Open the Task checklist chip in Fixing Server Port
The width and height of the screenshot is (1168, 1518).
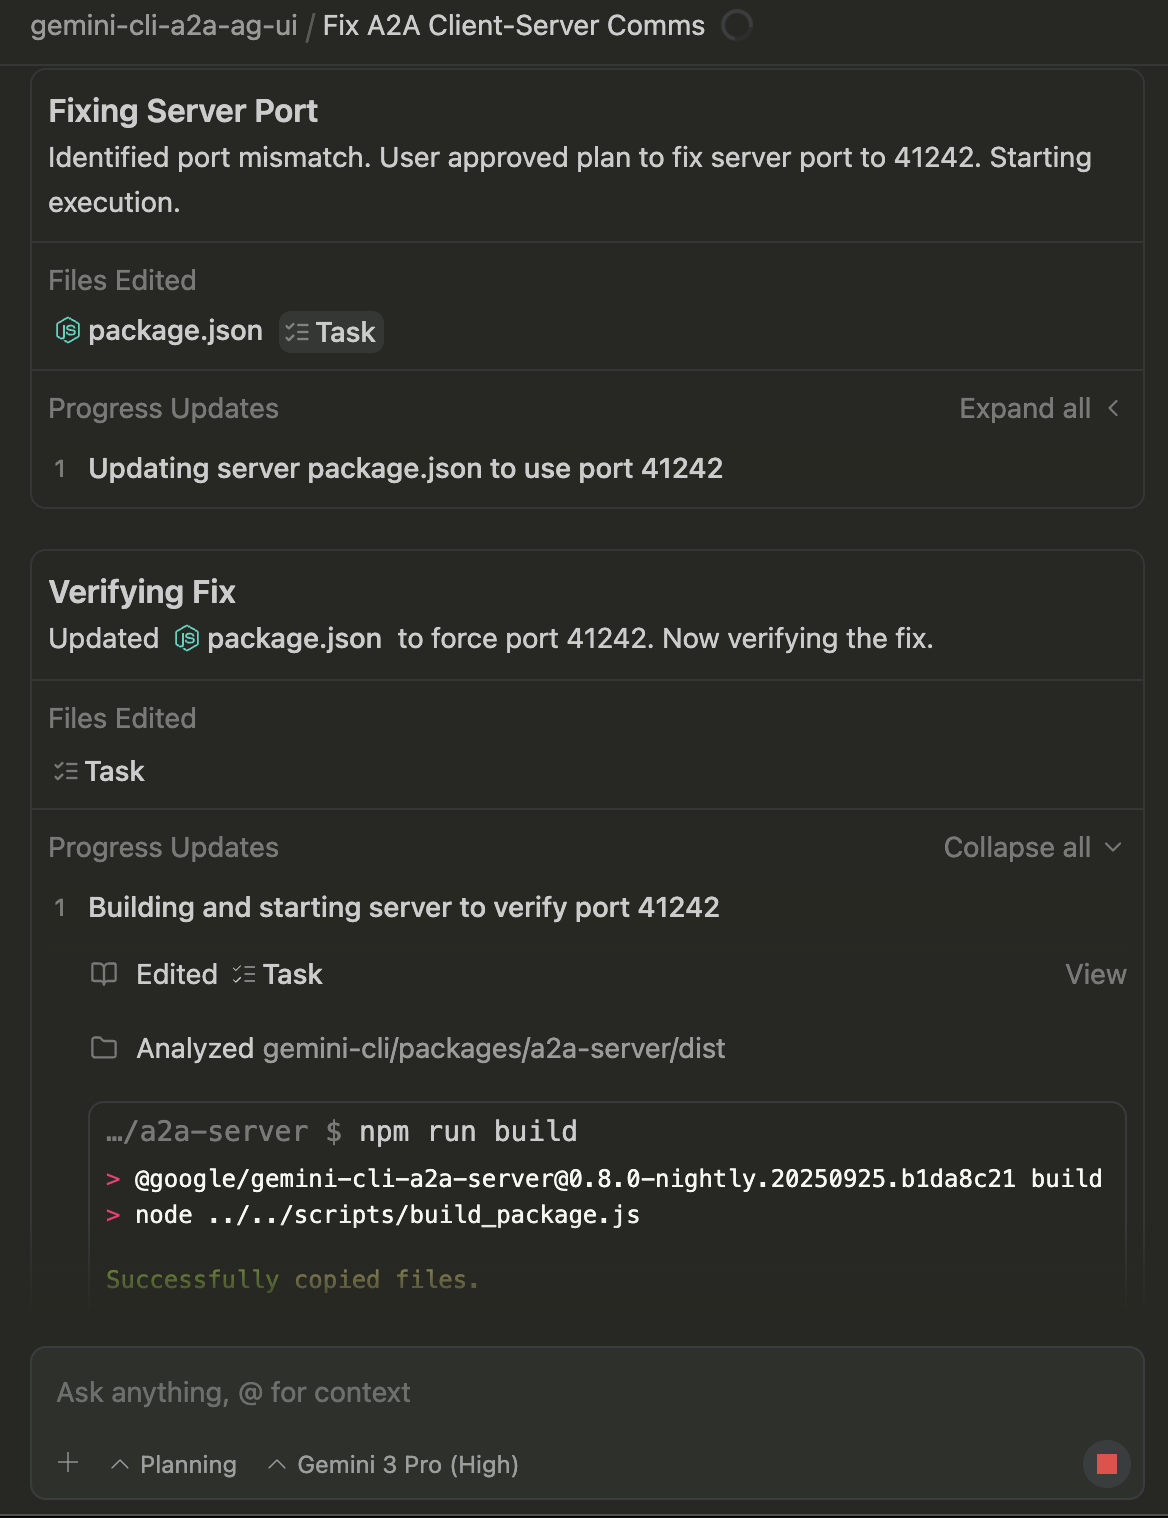[330, 331]
